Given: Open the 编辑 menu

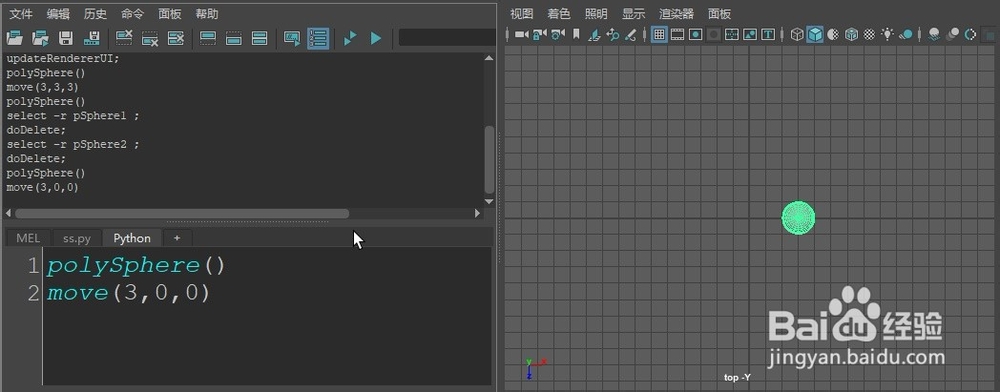Looking at the screenshot, I should [x=57, y=14].
